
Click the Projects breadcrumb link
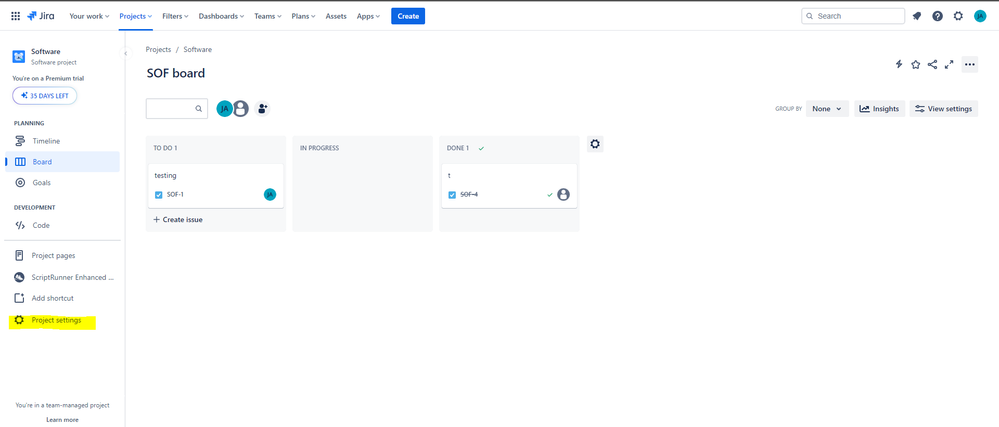pos(158,49)
